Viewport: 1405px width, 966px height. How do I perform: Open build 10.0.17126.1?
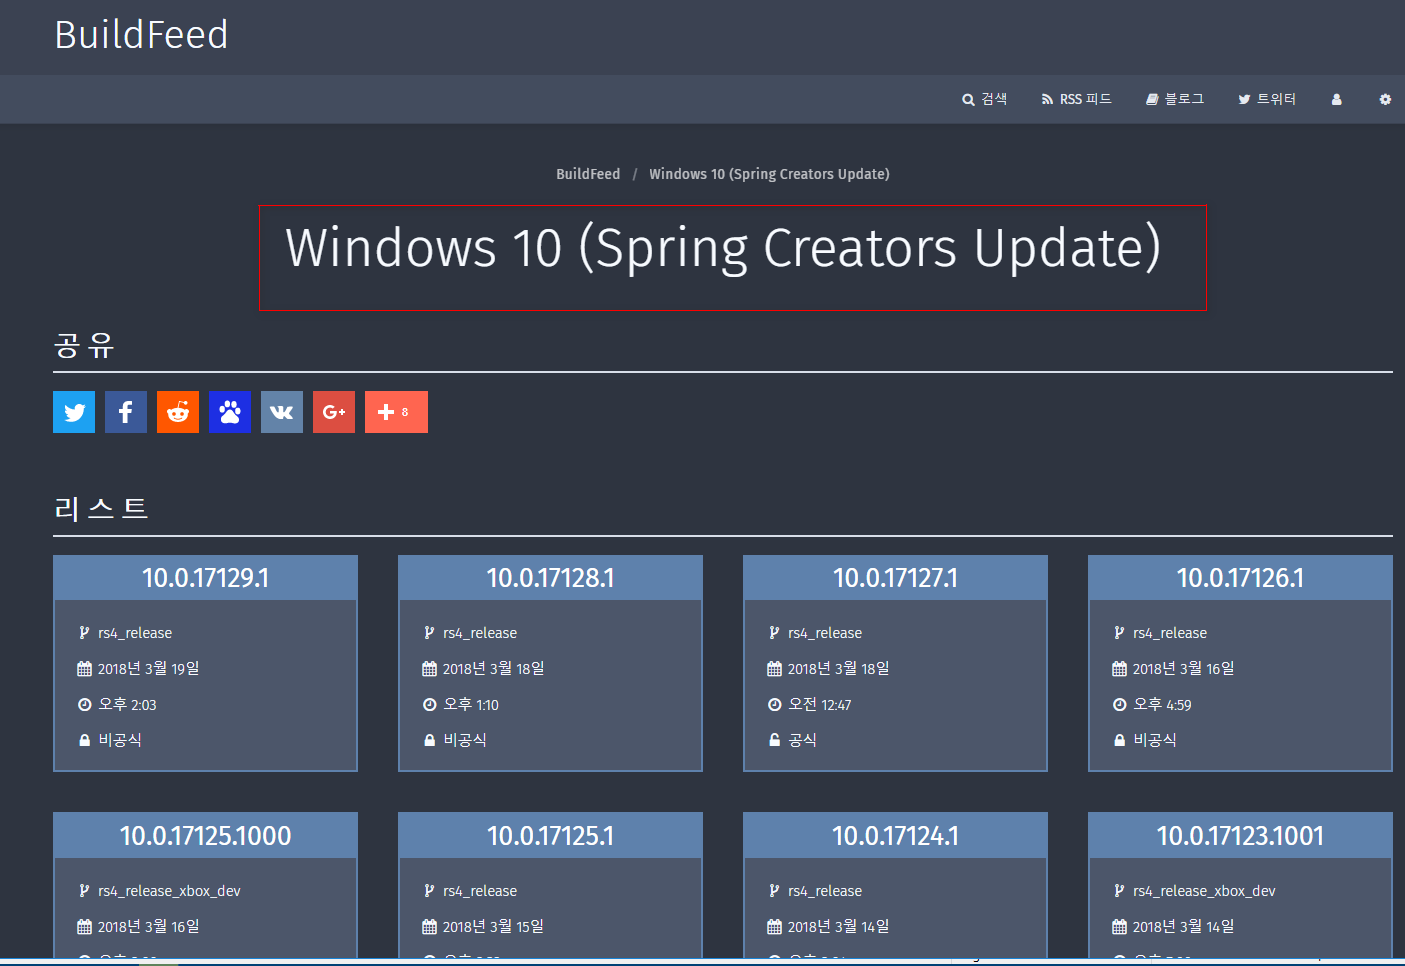tap(1240, 578)
